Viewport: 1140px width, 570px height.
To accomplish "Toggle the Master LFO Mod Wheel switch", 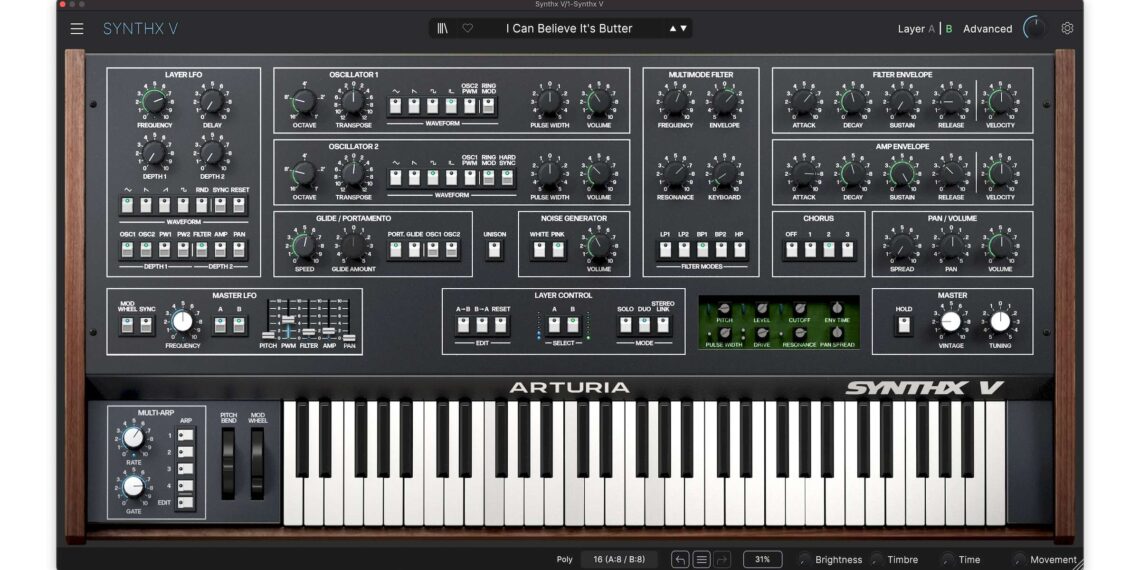I will tap(128, 325).
